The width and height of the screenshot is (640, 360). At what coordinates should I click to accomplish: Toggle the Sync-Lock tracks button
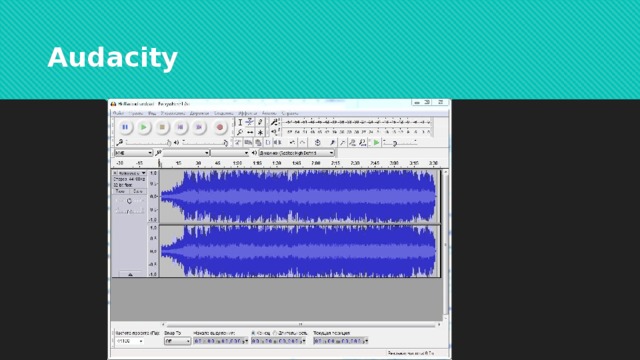[318, 142]
